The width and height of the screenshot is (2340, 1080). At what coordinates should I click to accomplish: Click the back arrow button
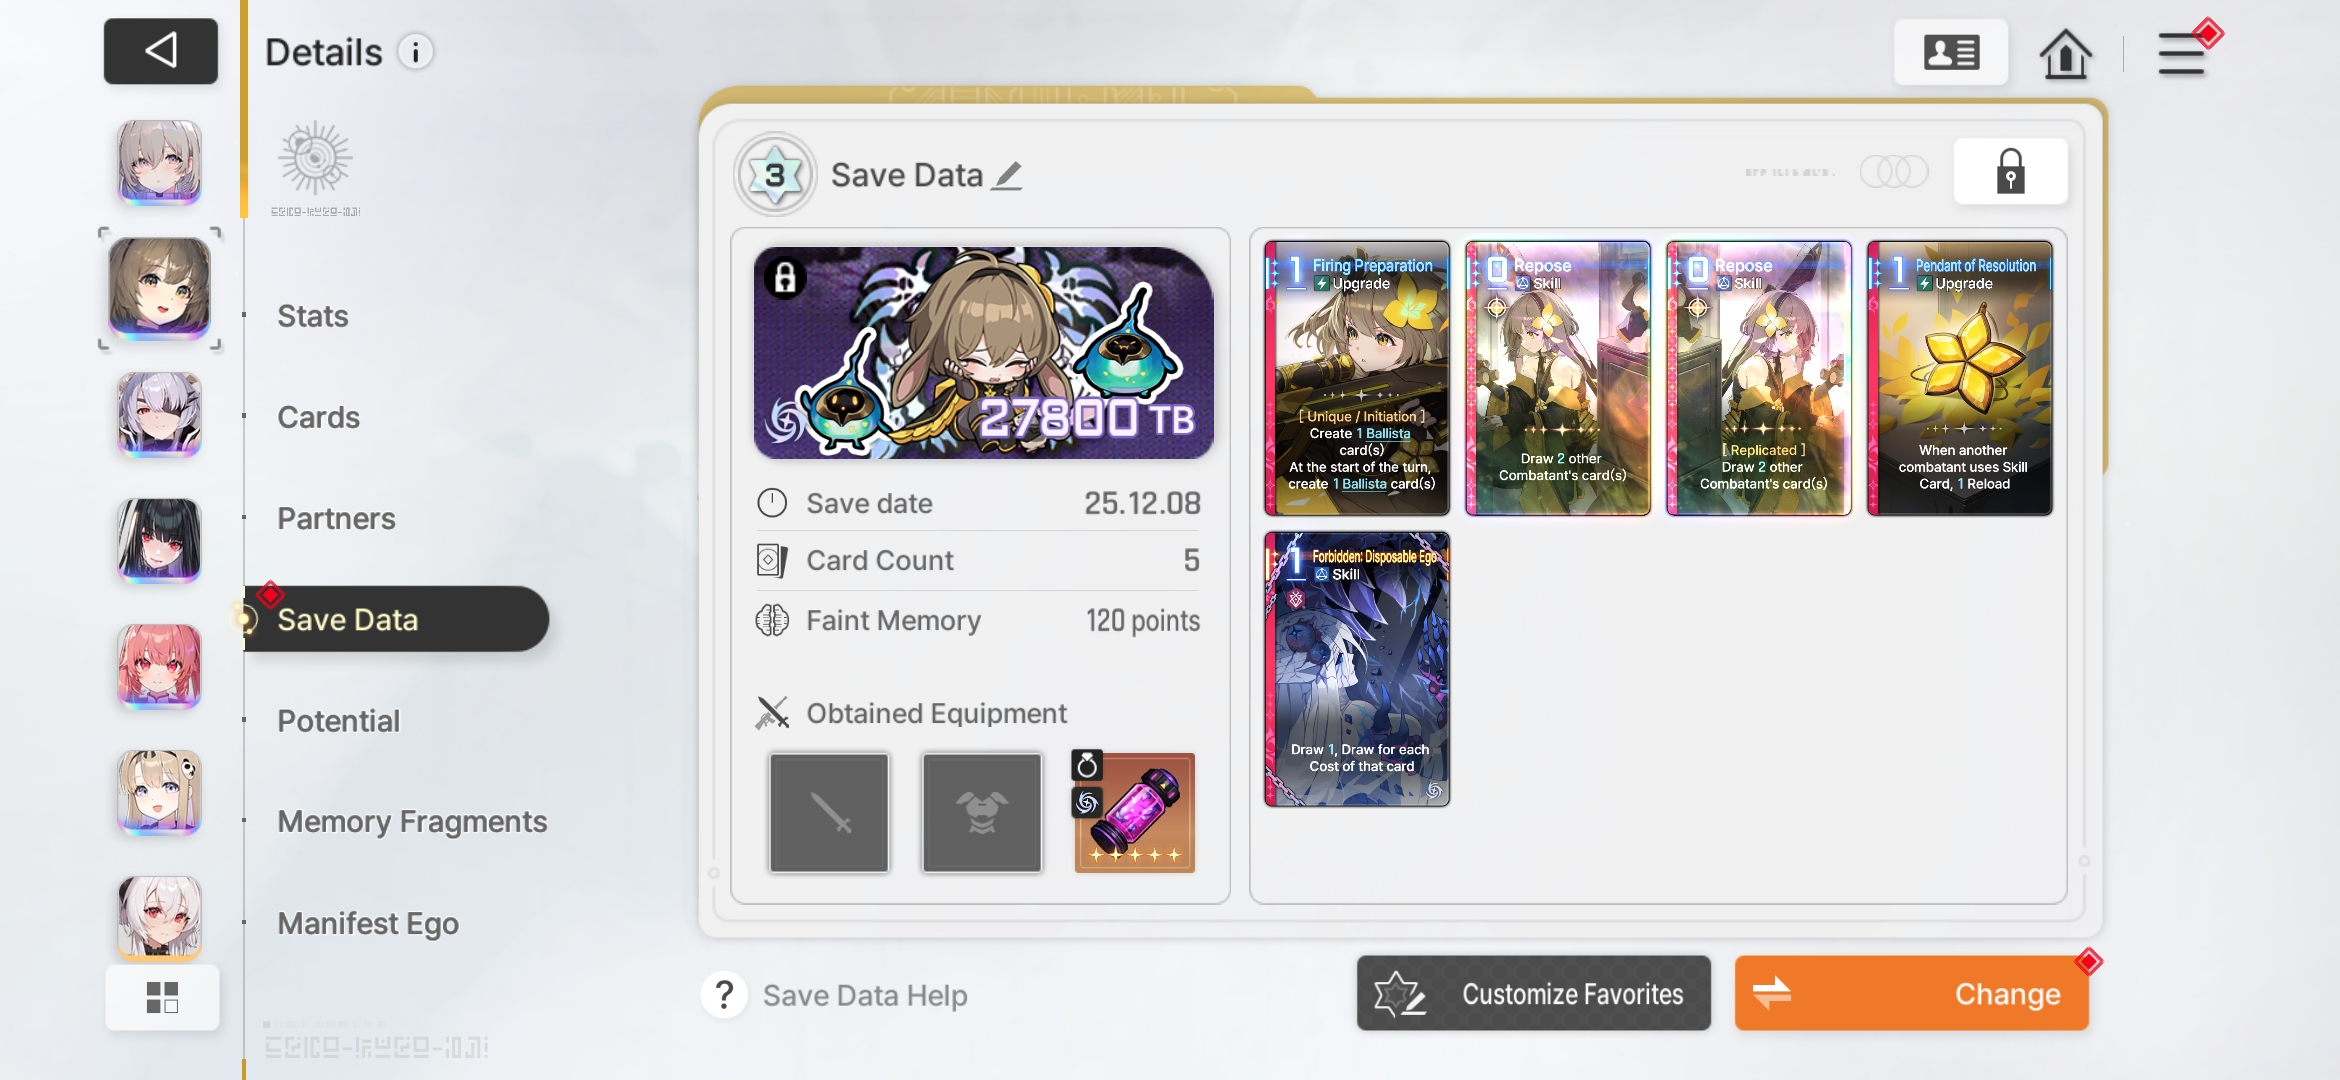pos(161,51)
